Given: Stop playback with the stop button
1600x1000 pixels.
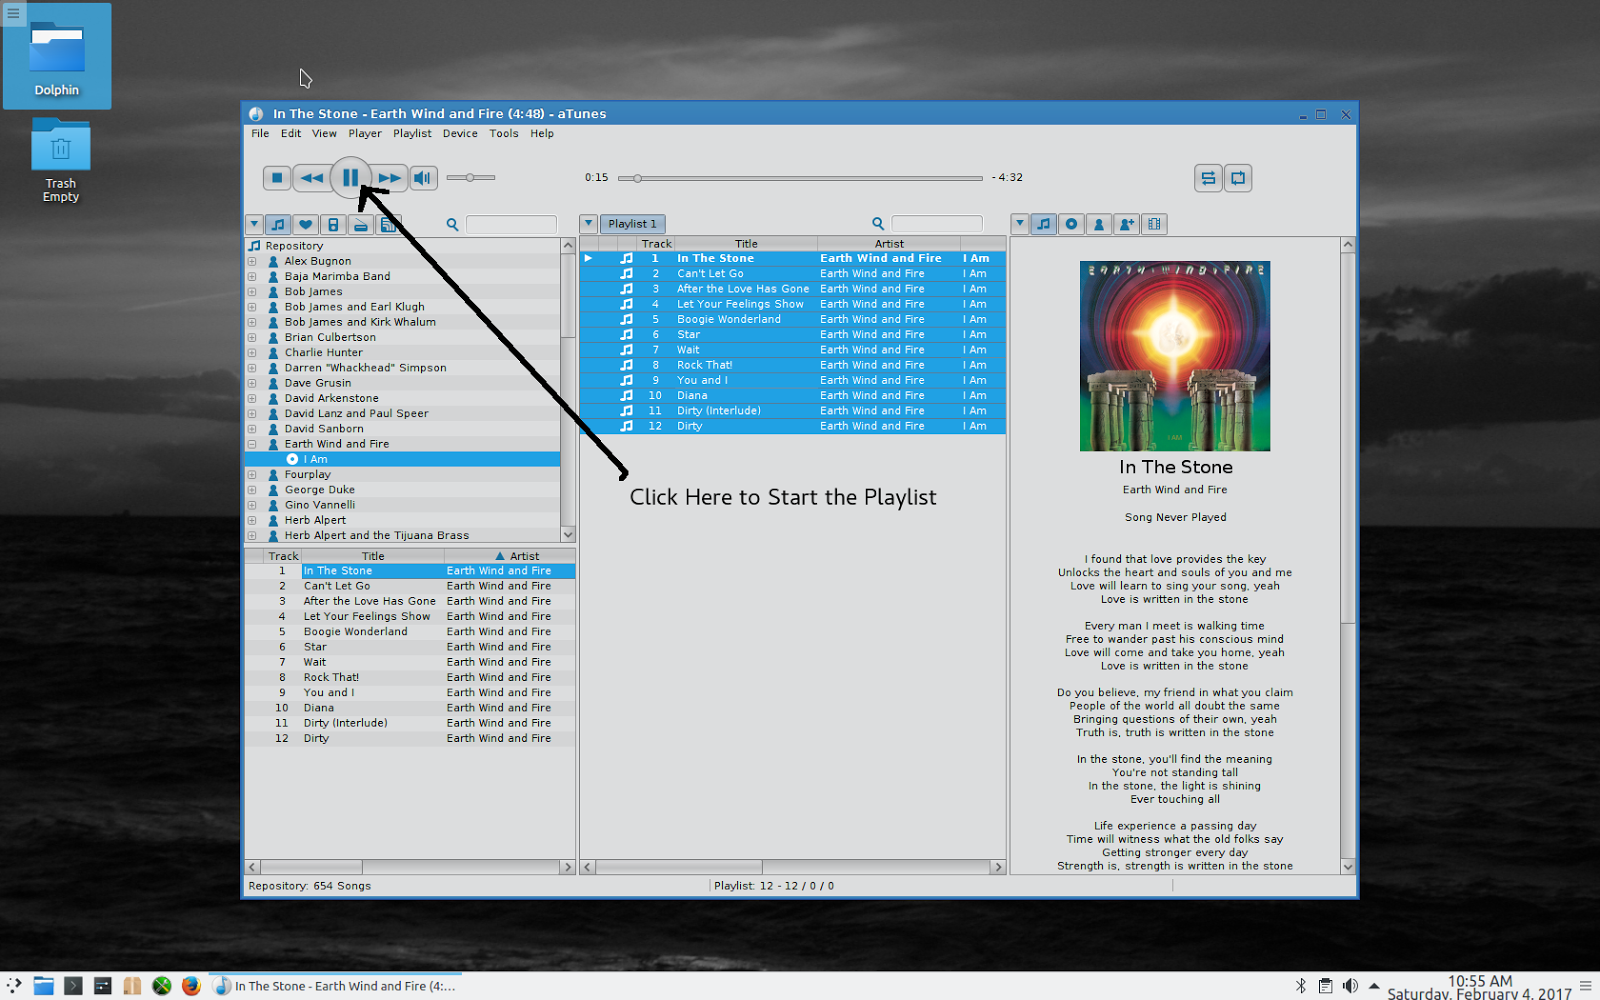Looking at the screenshot, I should click(x=277, y=178).
